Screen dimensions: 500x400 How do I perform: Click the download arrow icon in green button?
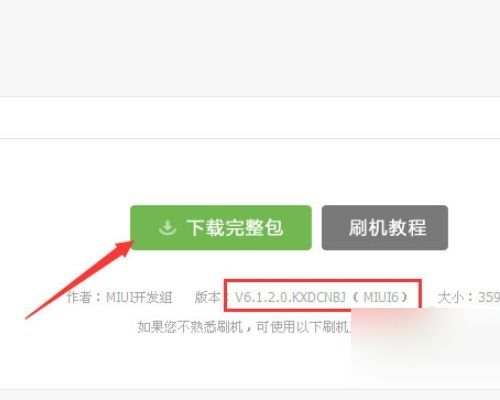pyautogui.click(x=167, y=228)
